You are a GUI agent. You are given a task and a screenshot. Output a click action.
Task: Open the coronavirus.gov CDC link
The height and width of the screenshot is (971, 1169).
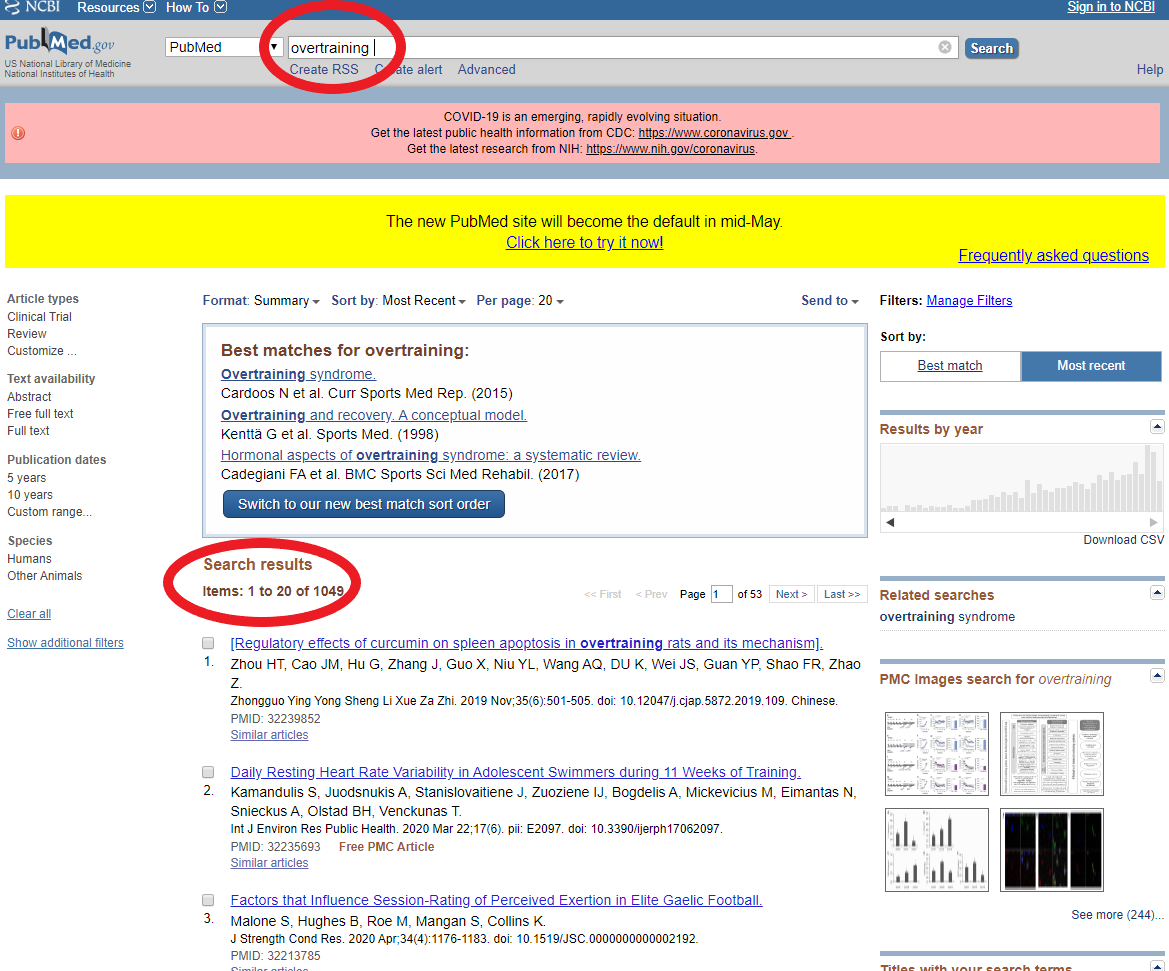coord(714,133)
